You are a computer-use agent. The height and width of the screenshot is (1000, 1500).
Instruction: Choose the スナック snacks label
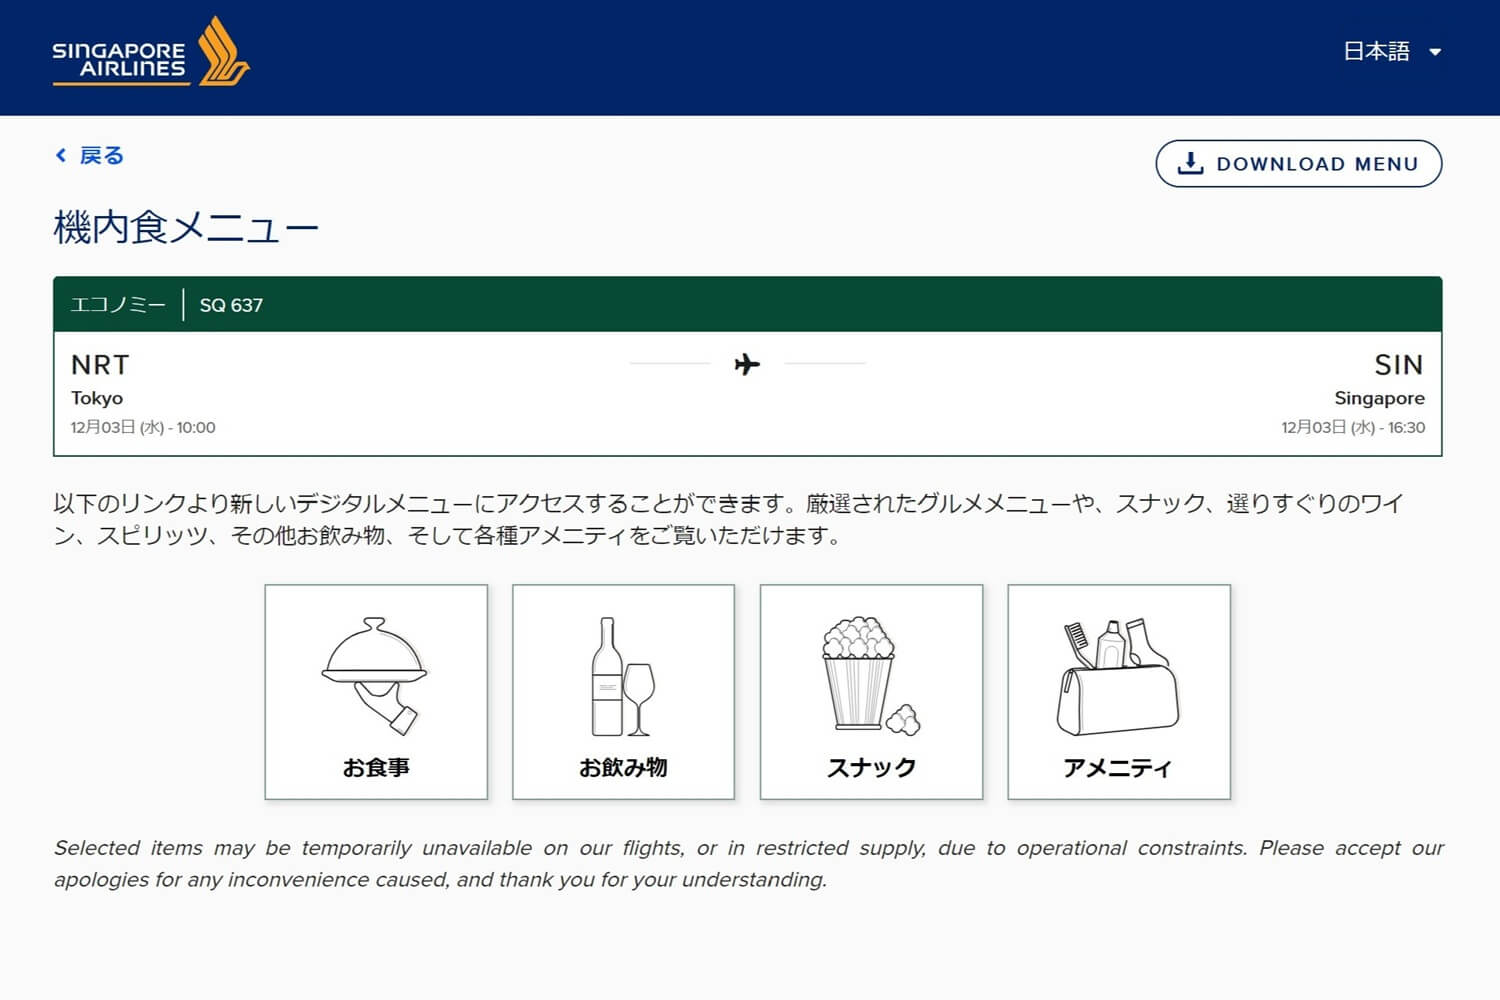(871, 767)
